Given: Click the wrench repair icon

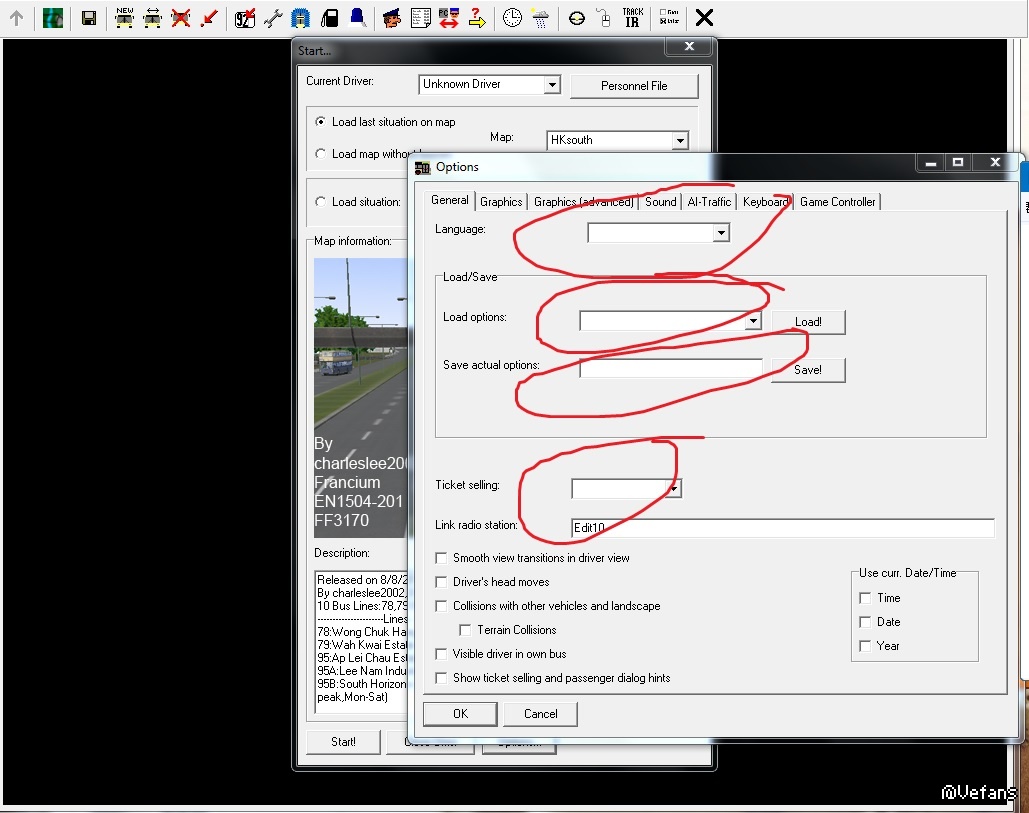Looking at the screenshot, I should (272, 18).
